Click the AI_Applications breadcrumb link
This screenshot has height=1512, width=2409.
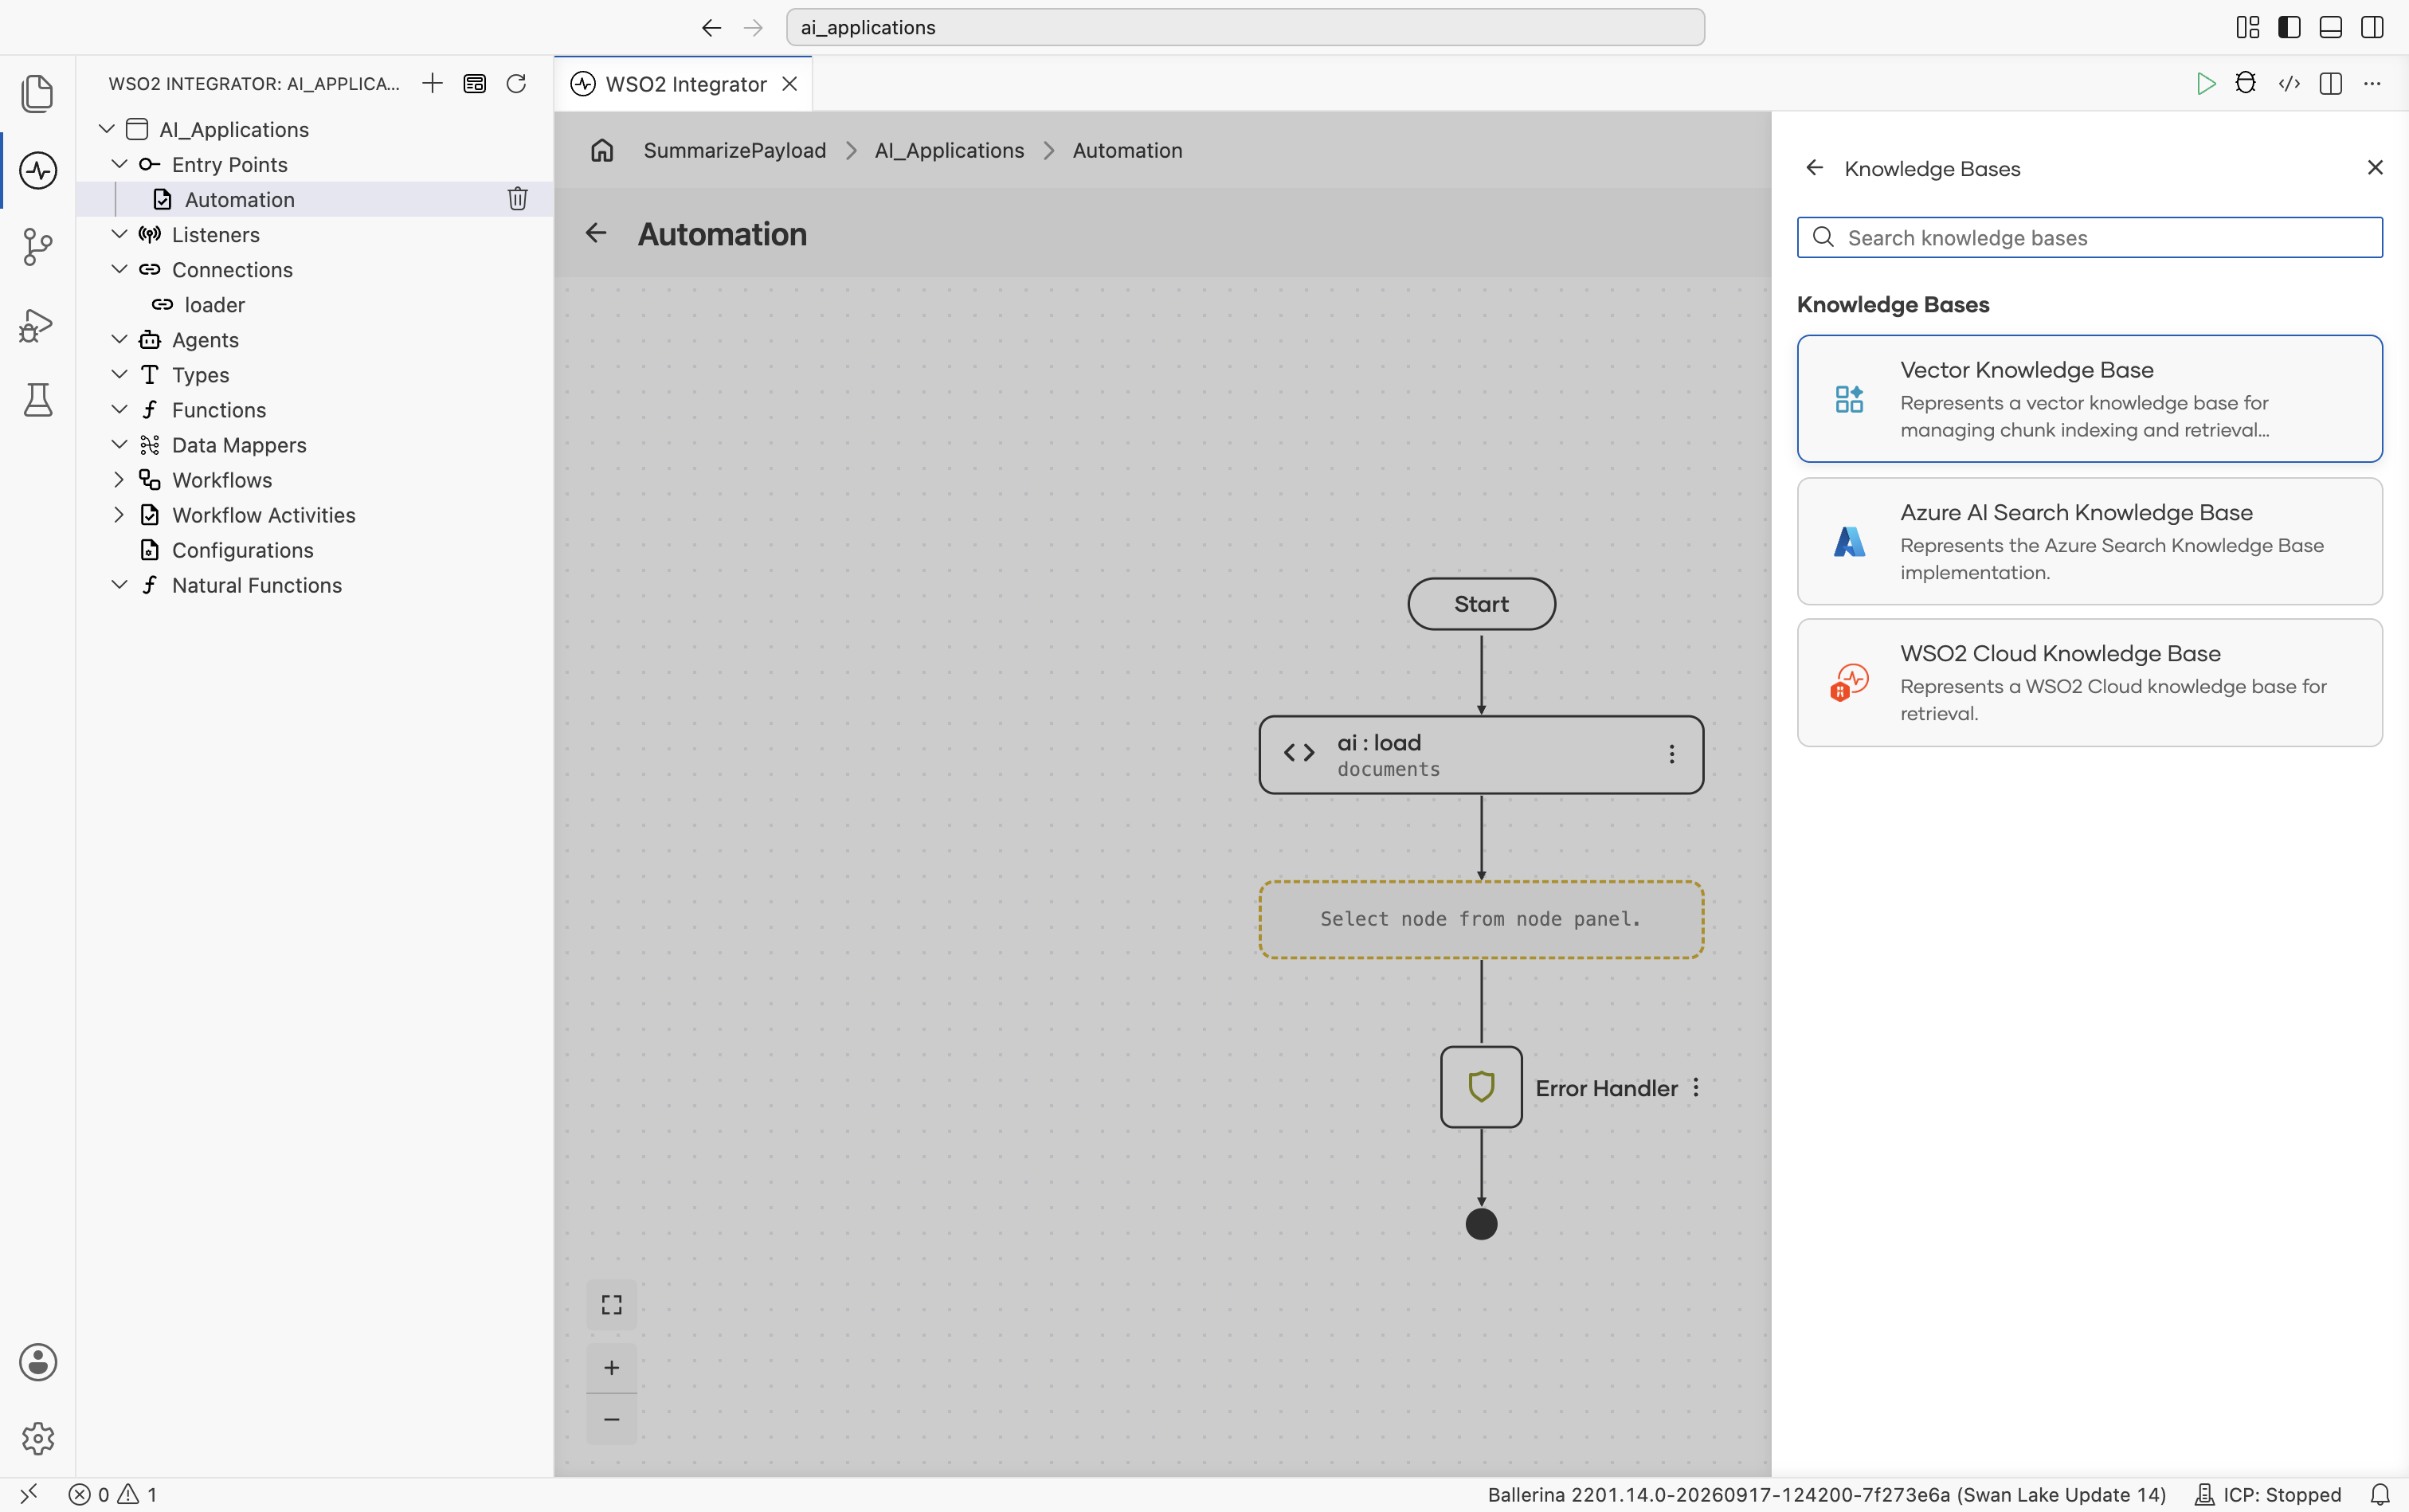pyautogui.click(x=949, y=150)
